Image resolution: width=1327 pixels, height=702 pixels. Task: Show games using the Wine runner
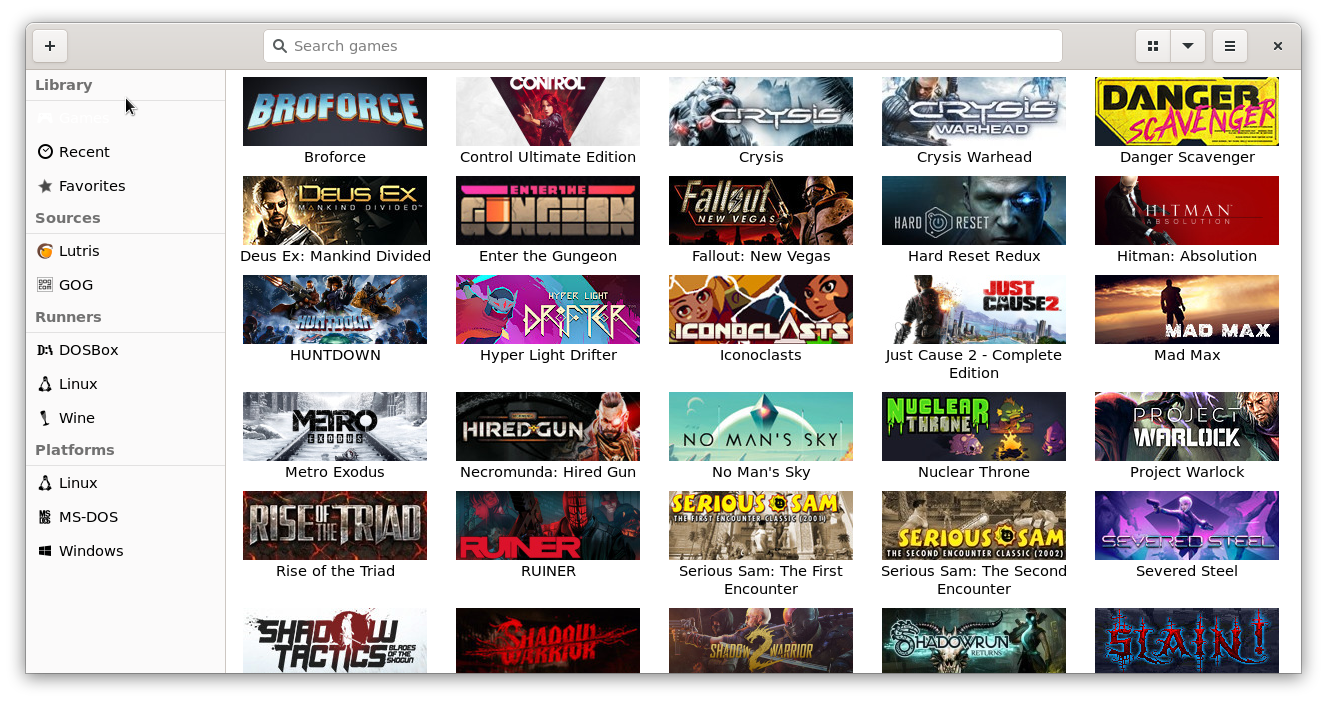74,417
